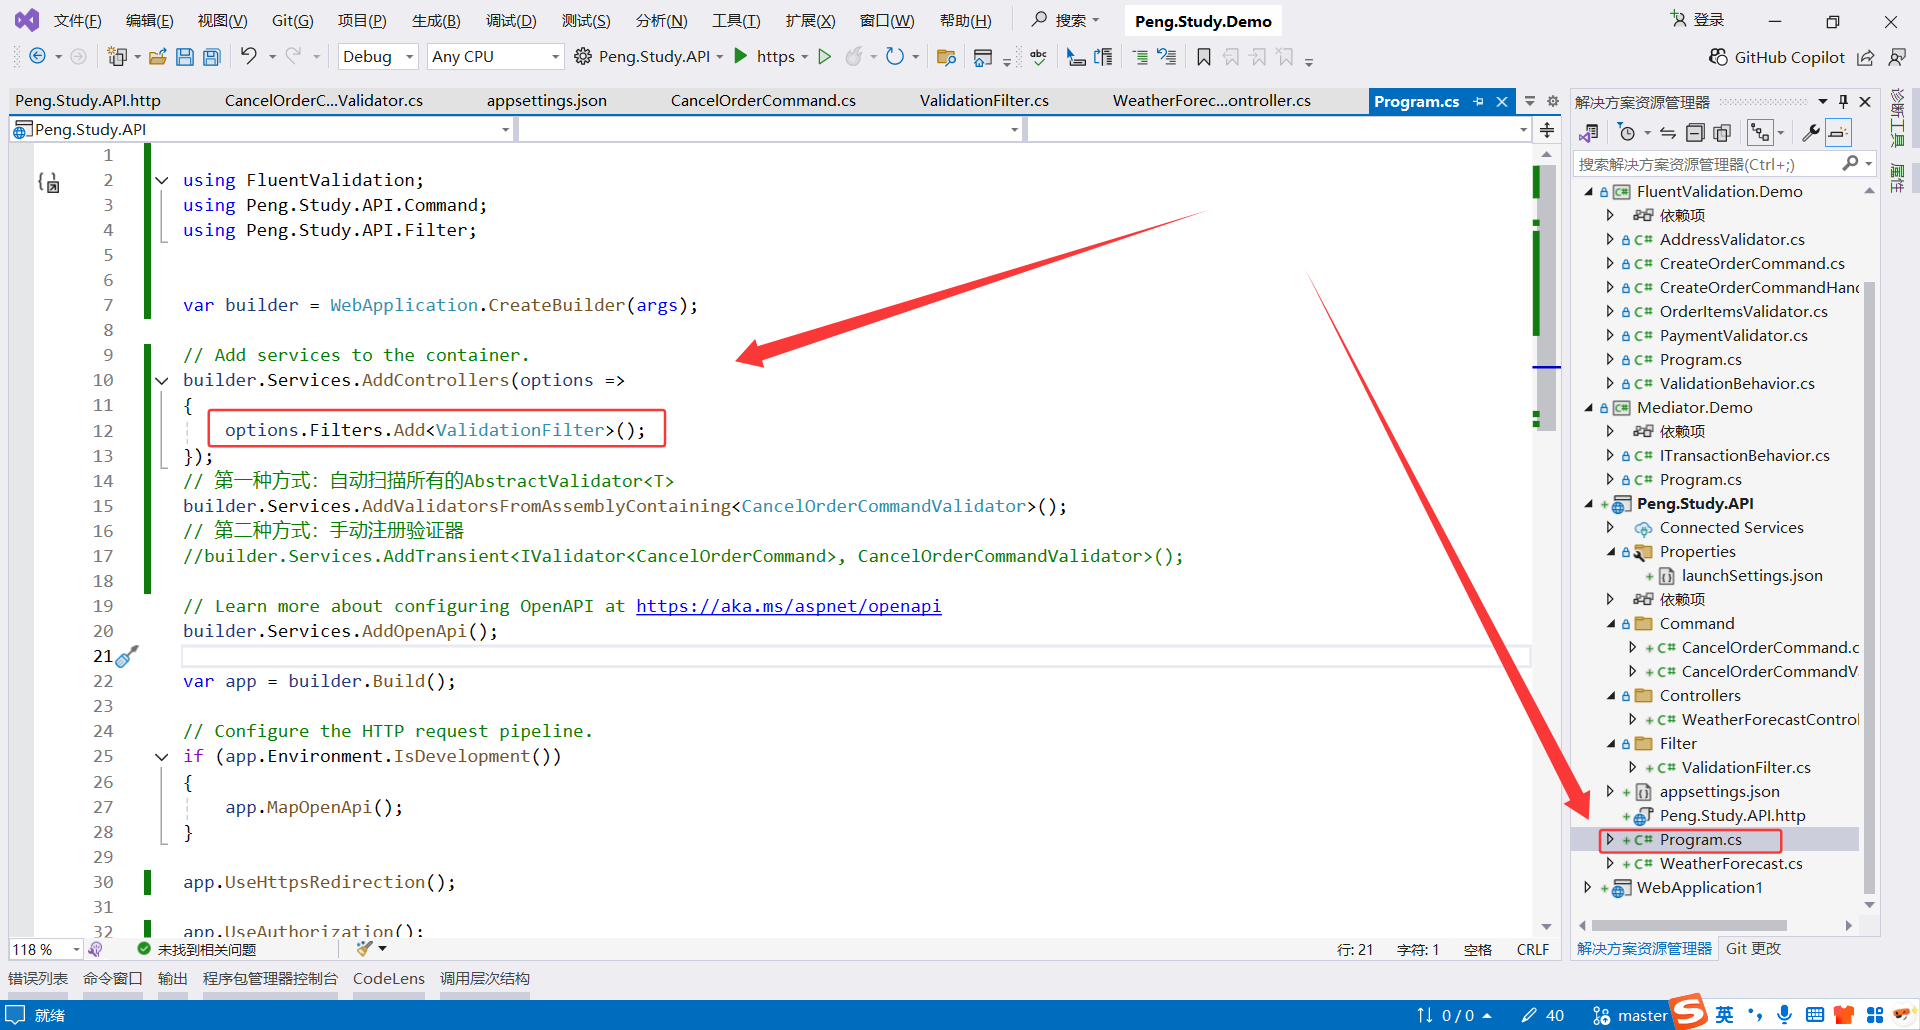Image resolution: width=1920 pixels, height=1030 pixels.
Task: Click the restart circular arrow icon
Action: (x=895, y=57)
